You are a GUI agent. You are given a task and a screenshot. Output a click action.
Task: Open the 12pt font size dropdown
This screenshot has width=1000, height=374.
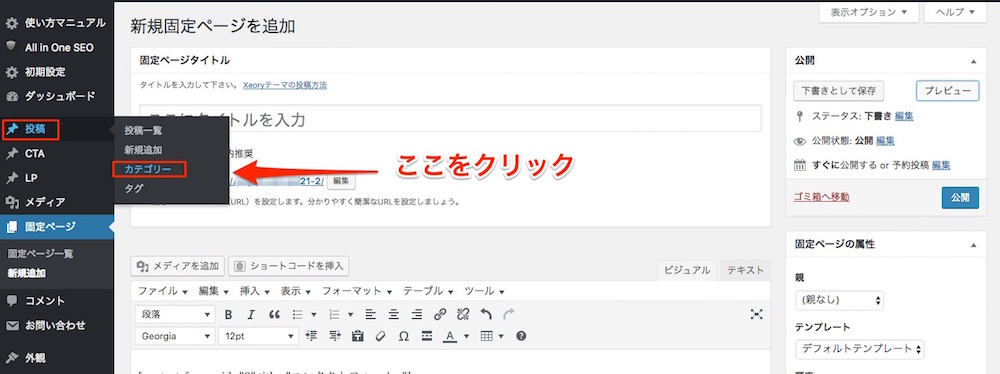pos(258,336)
